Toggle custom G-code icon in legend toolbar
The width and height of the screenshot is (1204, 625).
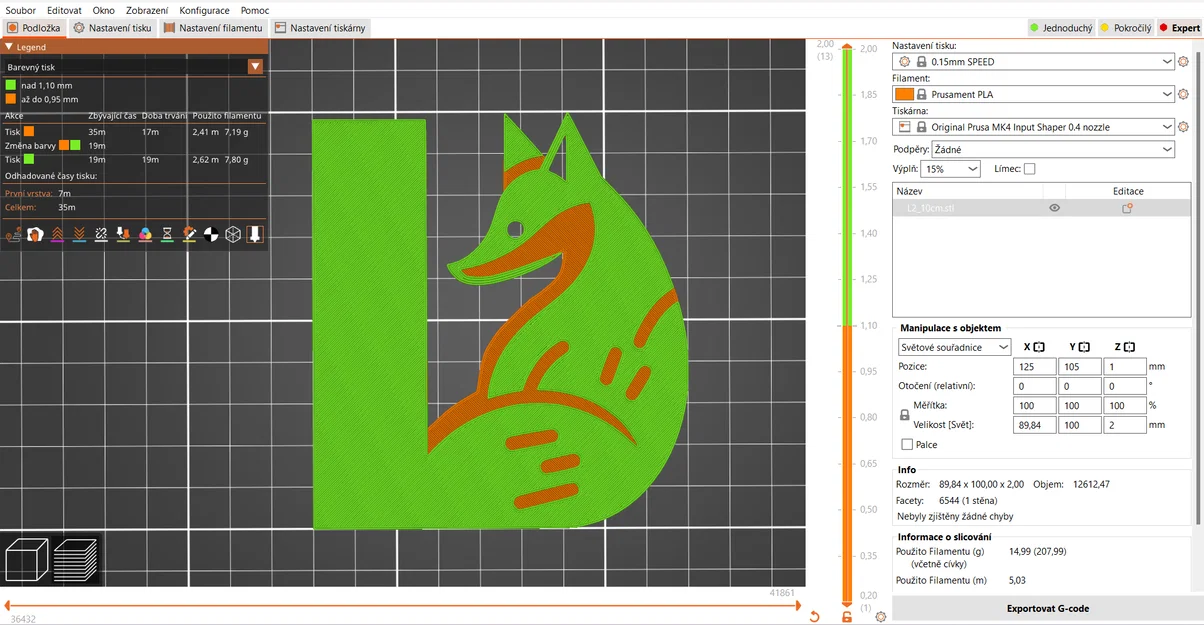[x=189, y=234]
